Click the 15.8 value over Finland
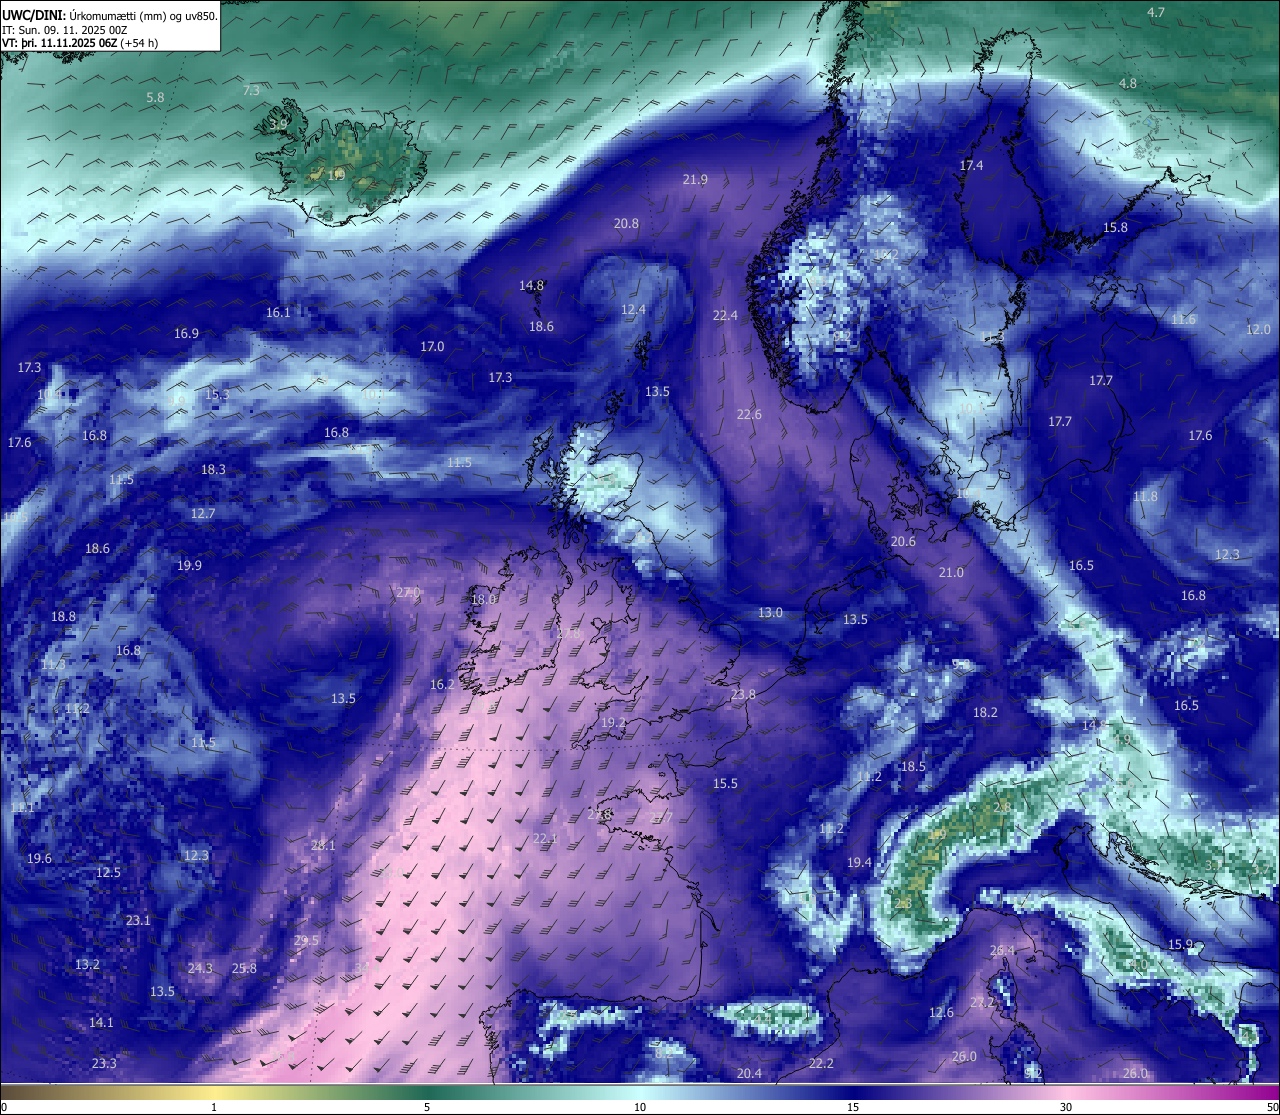This screenshot has width=1280, height=1115. pos(1115,228)
